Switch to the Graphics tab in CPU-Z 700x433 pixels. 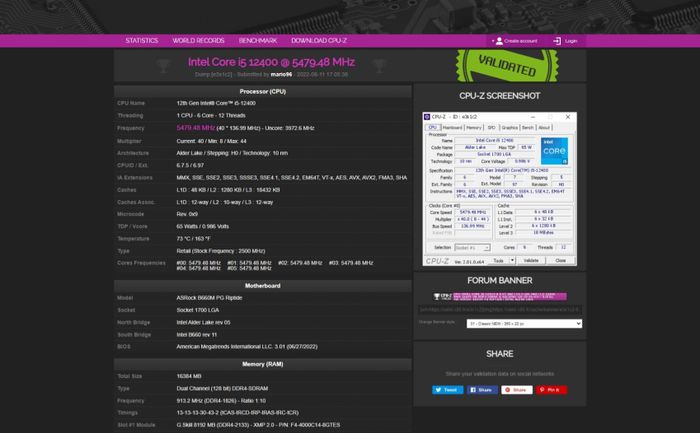509,127
